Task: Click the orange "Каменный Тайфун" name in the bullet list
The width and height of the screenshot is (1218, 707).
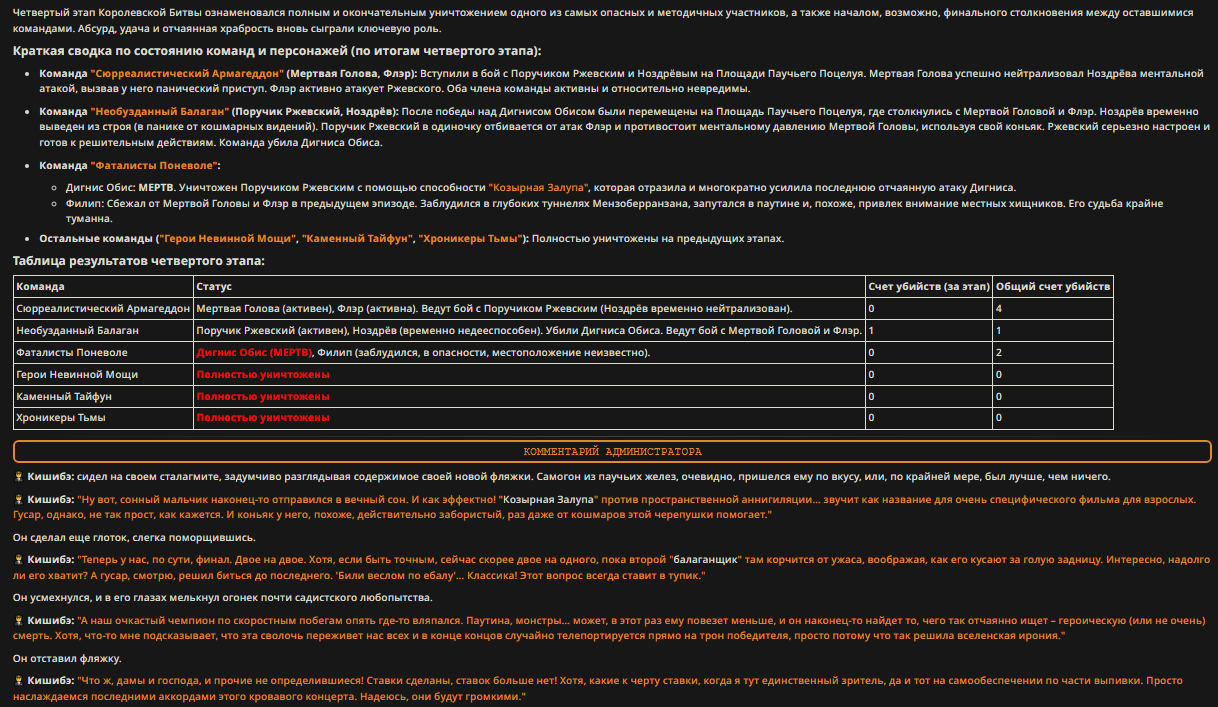Action: click(x=357, y=239)
